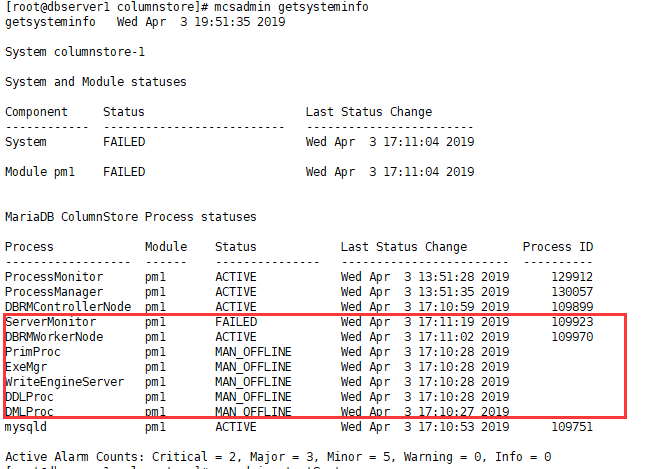The width and height of the screenshot is (659, 469).
Task: Click the heading 'System and Module statuses'
Action: tap(95, 82)
